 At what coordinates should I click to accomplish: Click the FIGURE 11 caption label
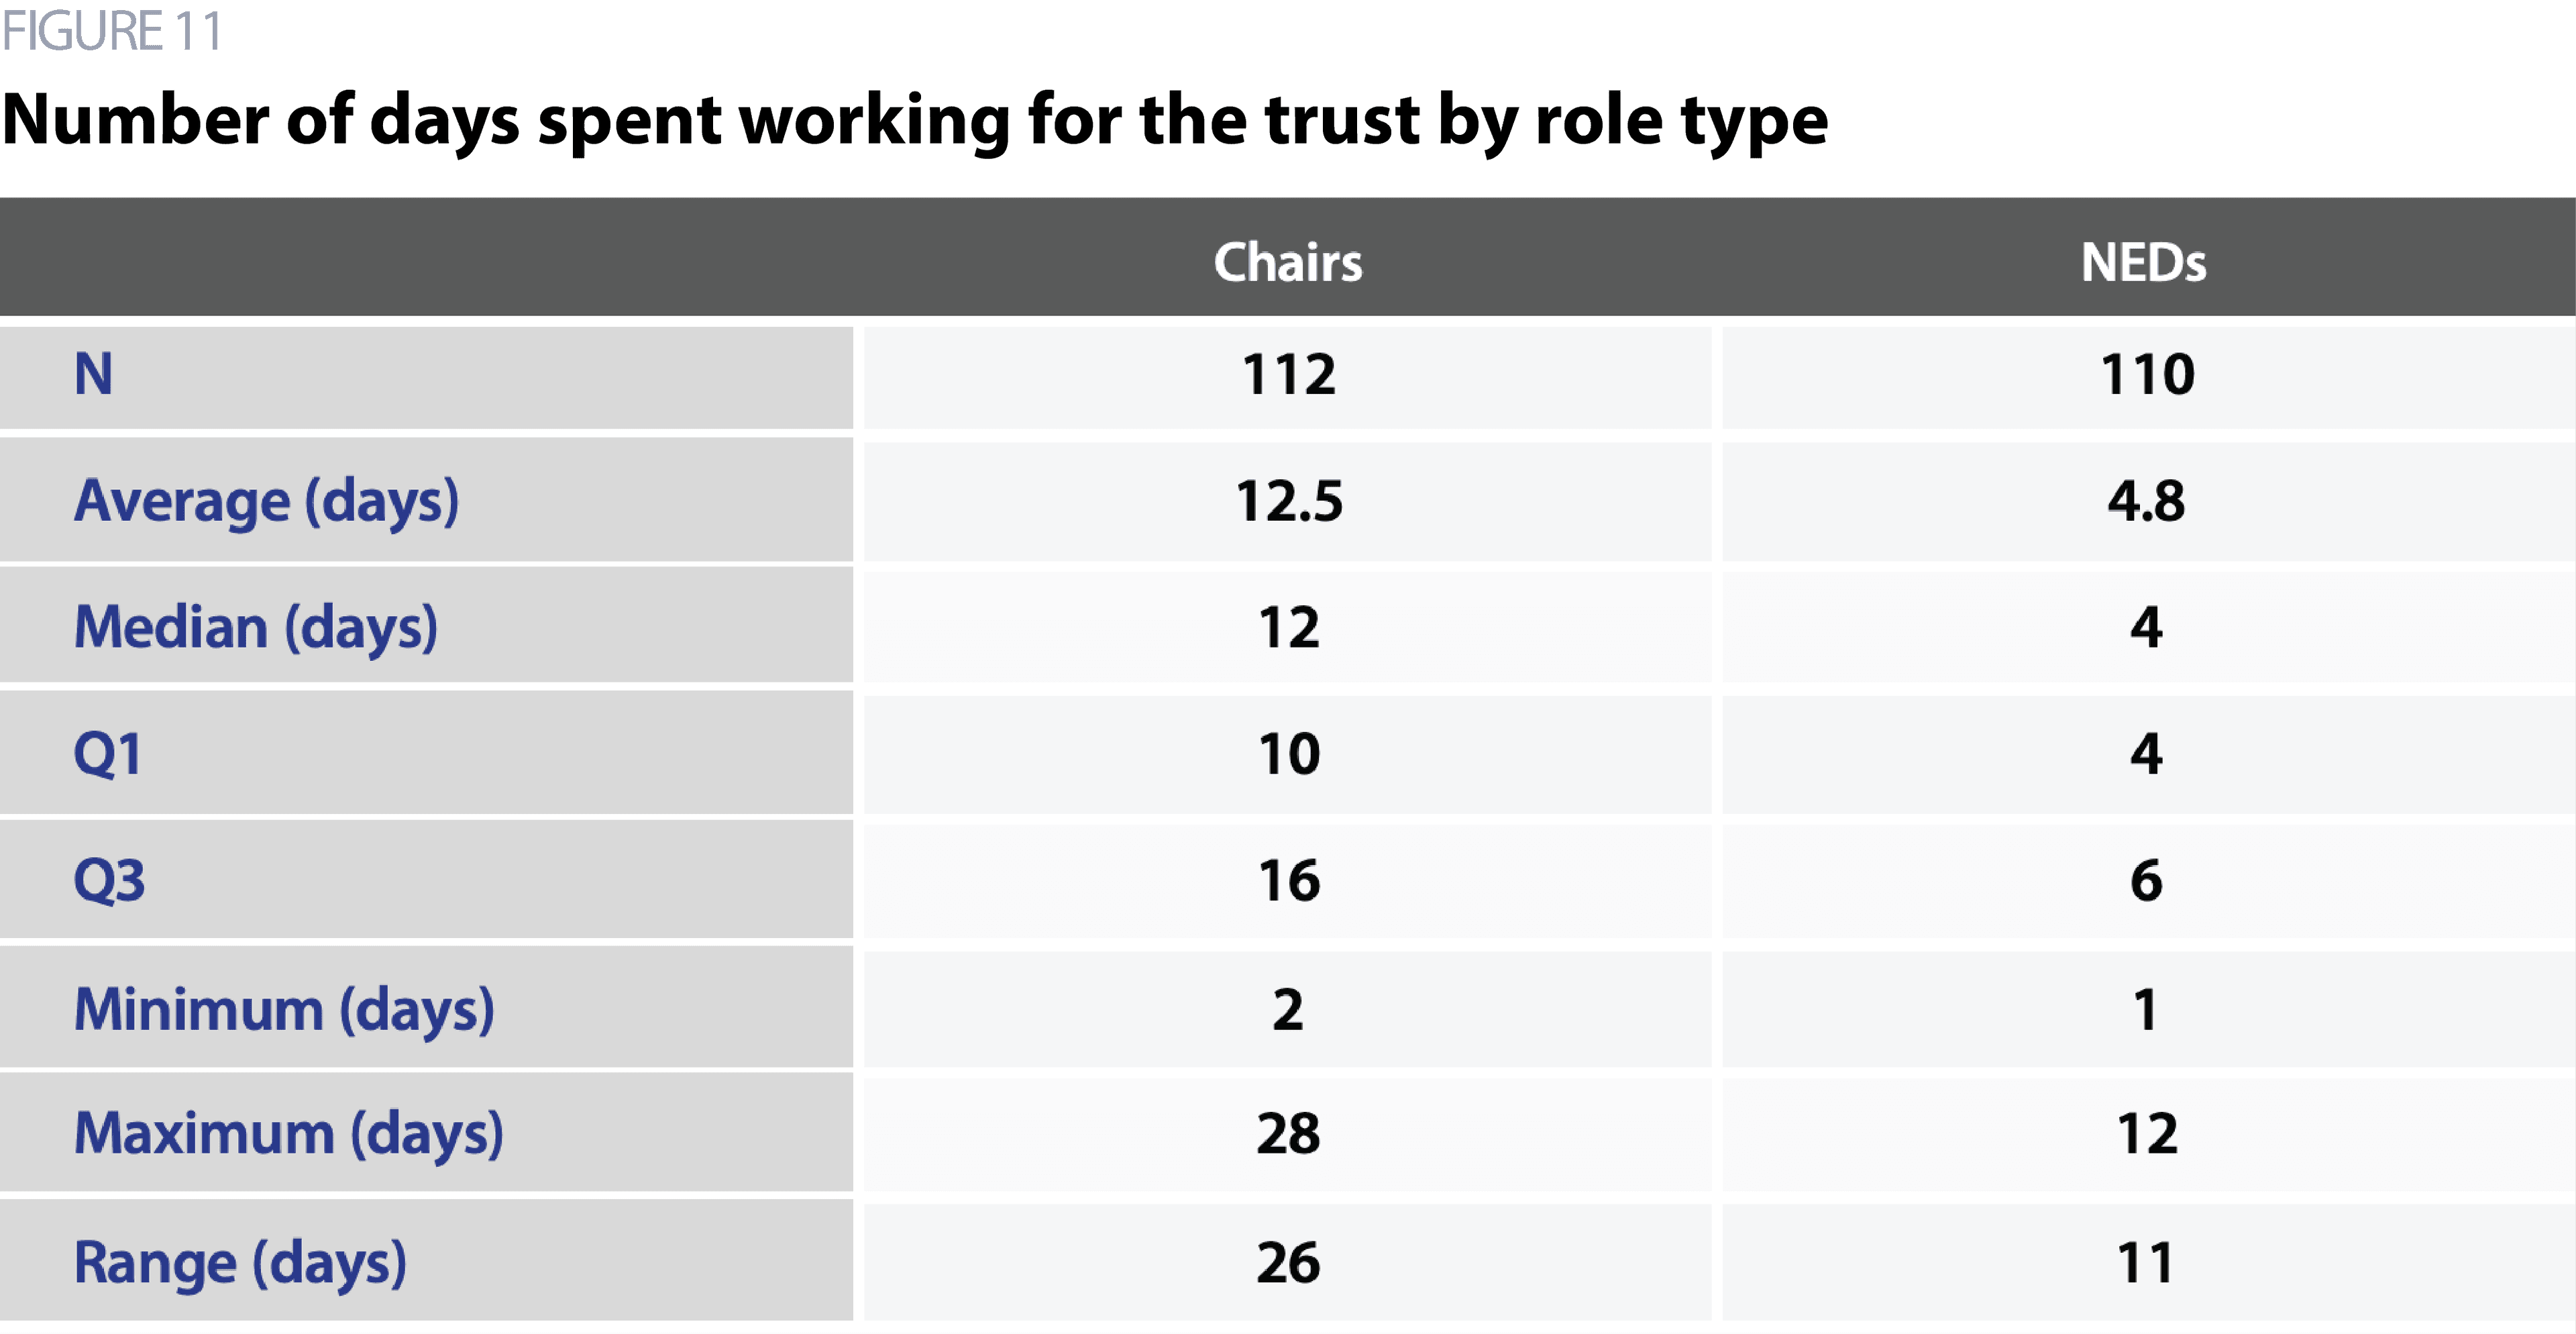(111, 31)
